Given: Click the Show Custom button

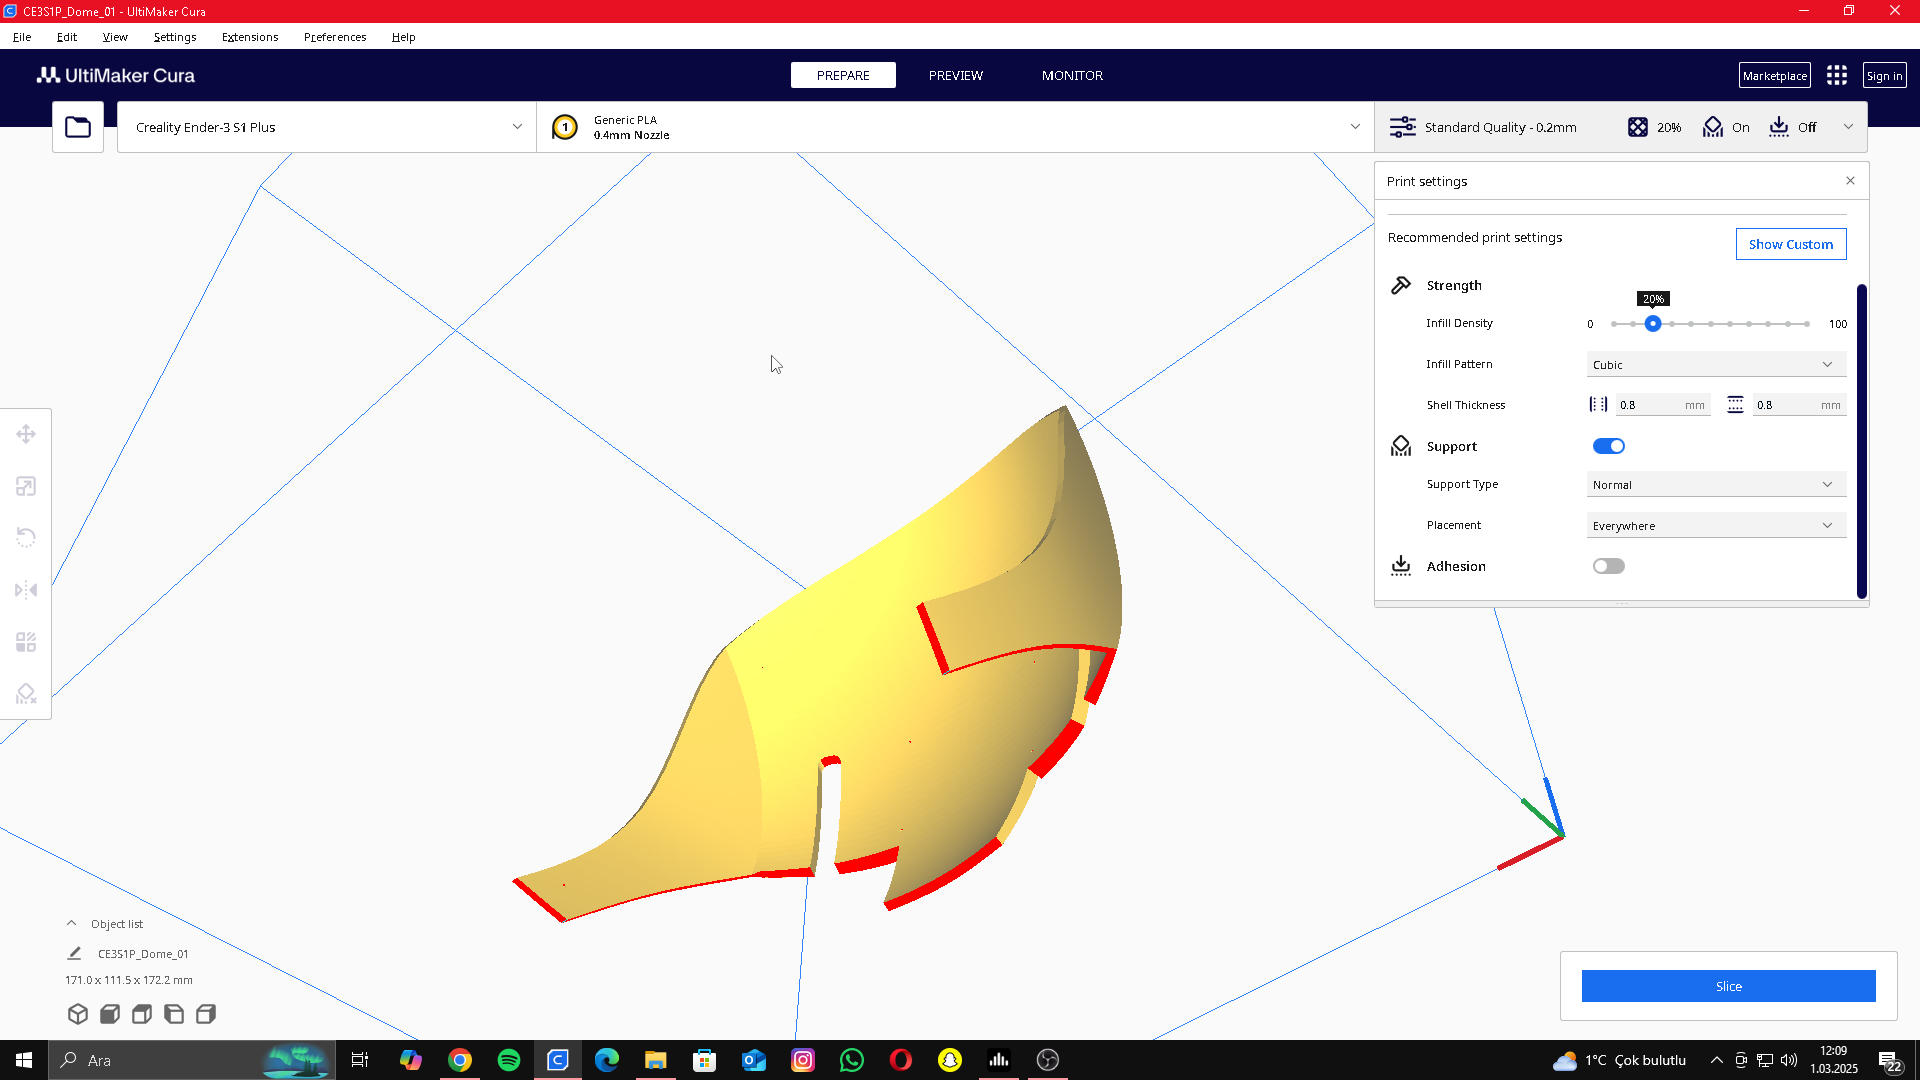Looking at the screenshot, I should pos(1790,244).
